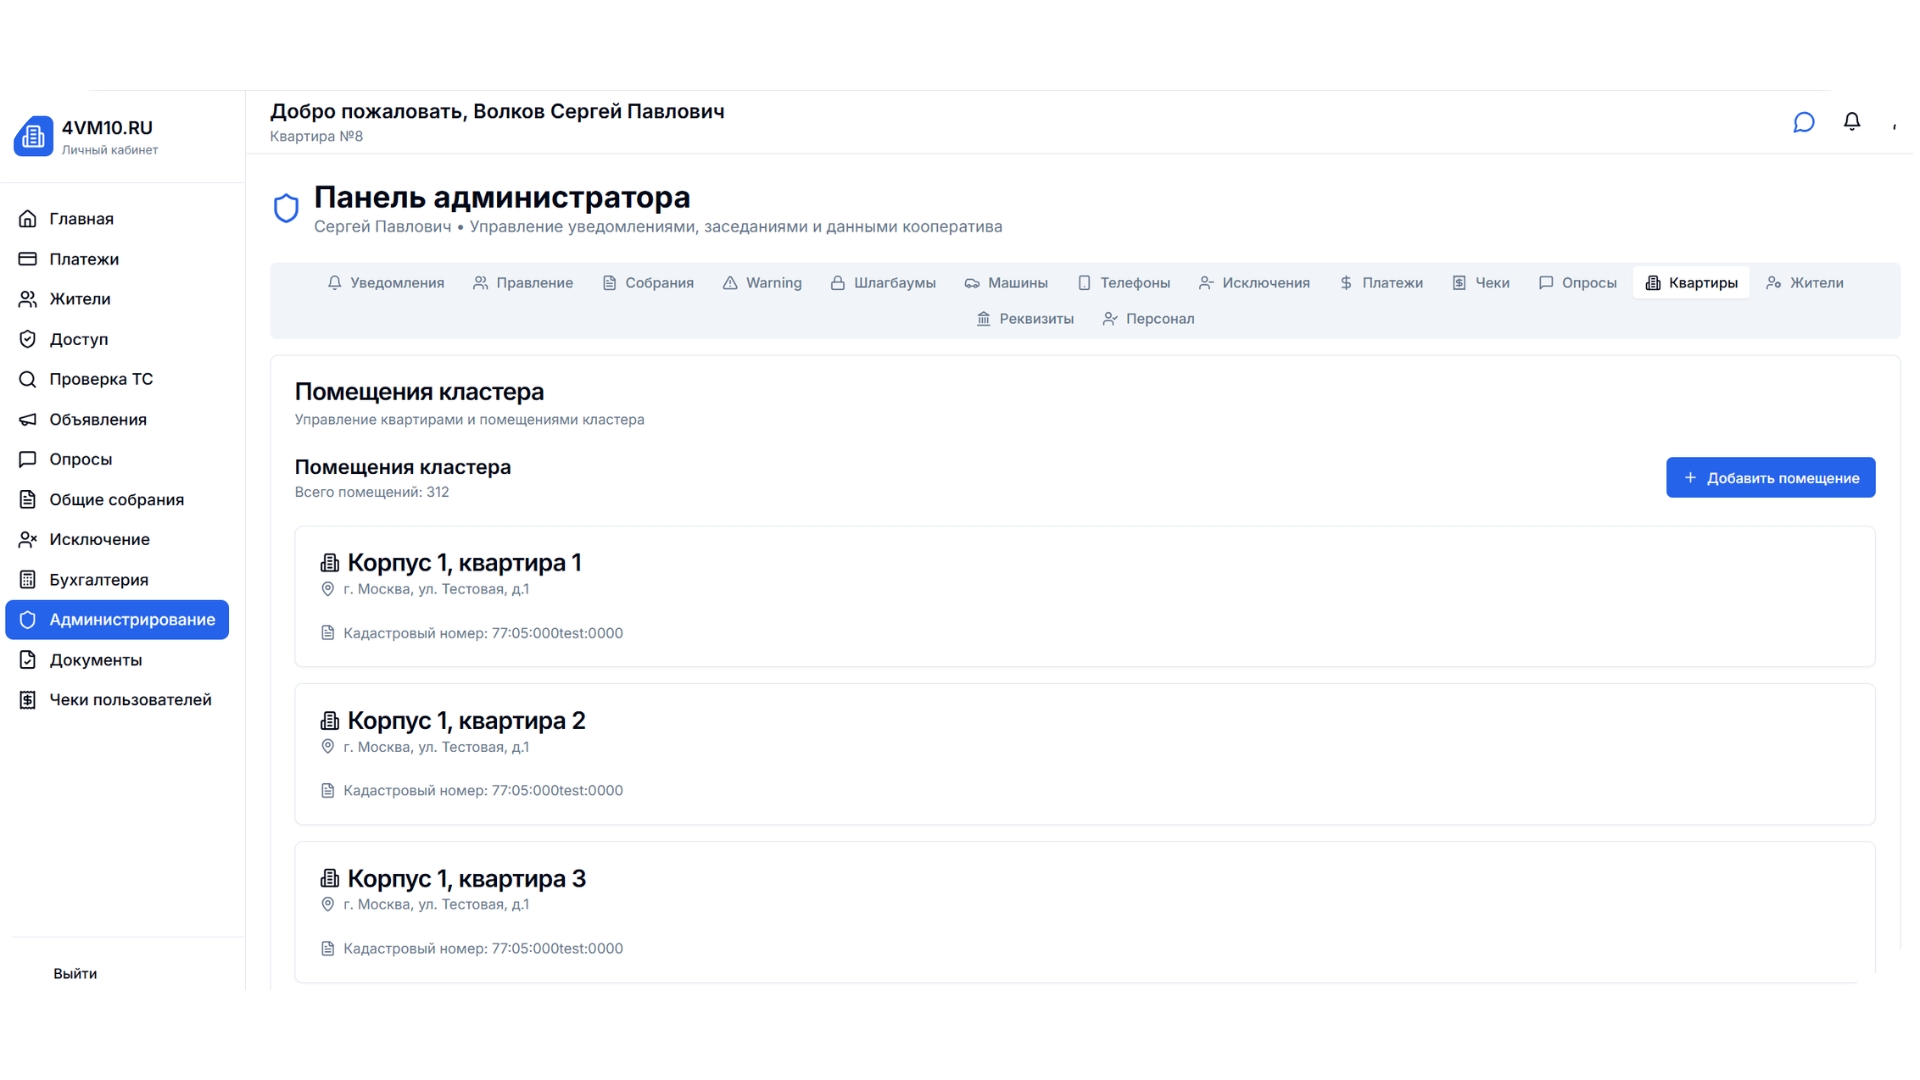Click Выйти to log out
Screen dimensions: 1920x1080
75,973
